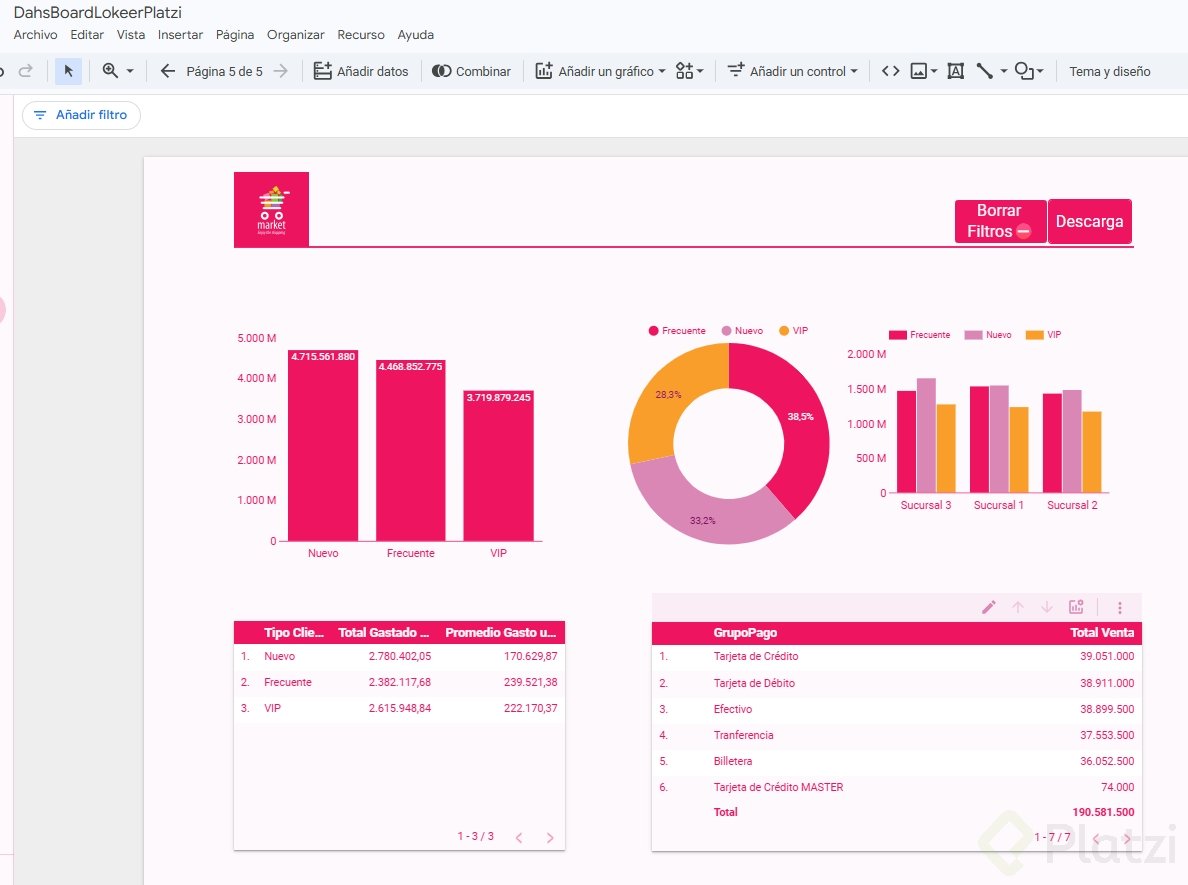Open the Insertar menu
The height and width of the screenshot is (885, 1188).
pyautogui.click(x=180, y=35)
